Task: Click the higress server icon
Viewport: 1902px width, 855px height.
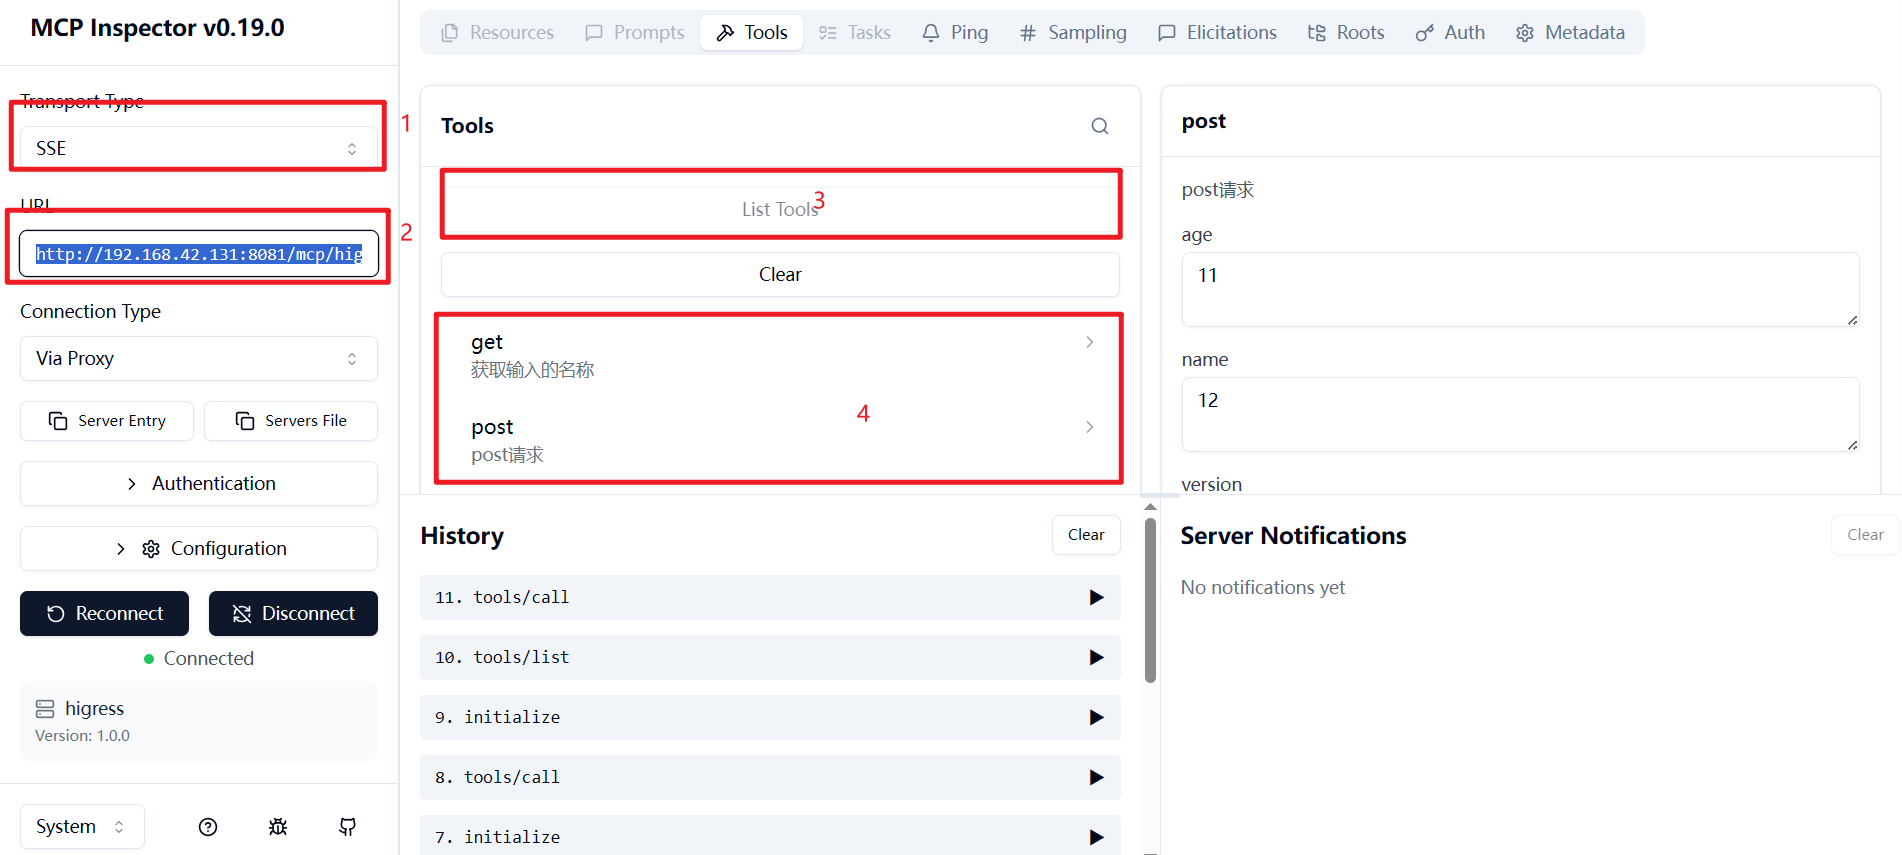Action: click(x=45, y=709)
